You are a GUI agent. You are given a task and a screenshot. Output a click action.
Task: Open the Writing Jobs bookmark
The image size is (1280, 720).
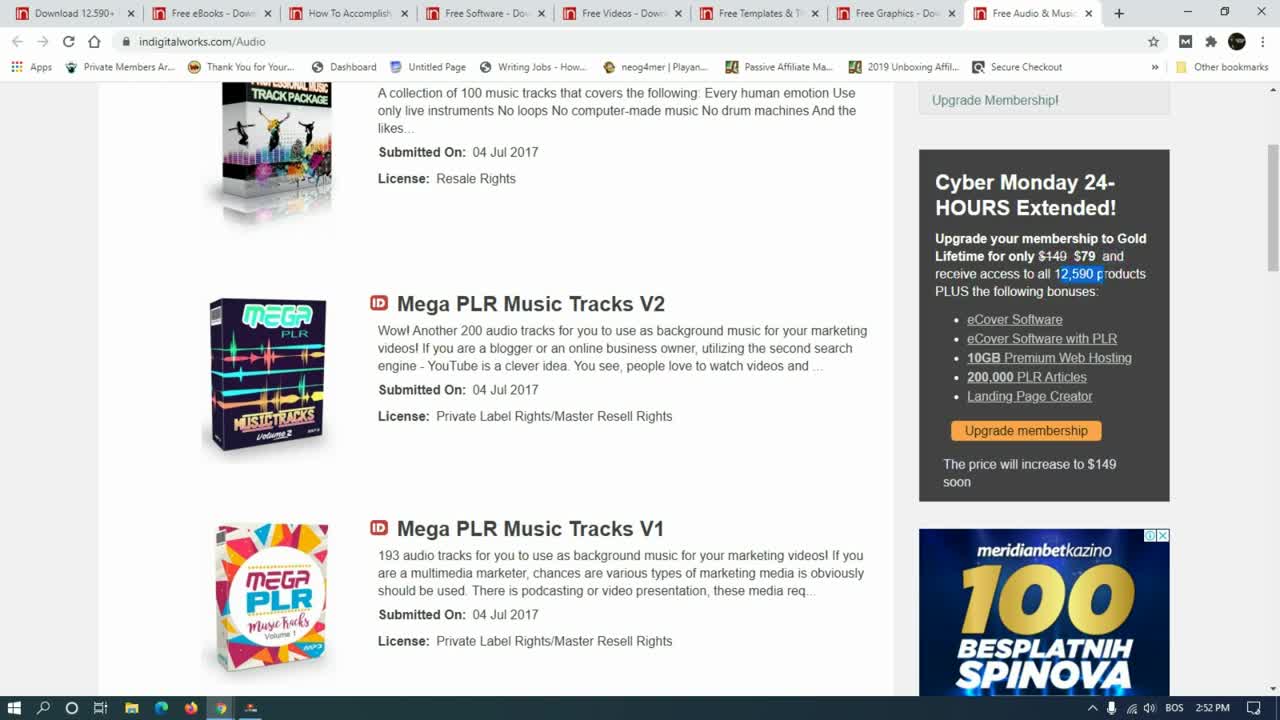533,67
